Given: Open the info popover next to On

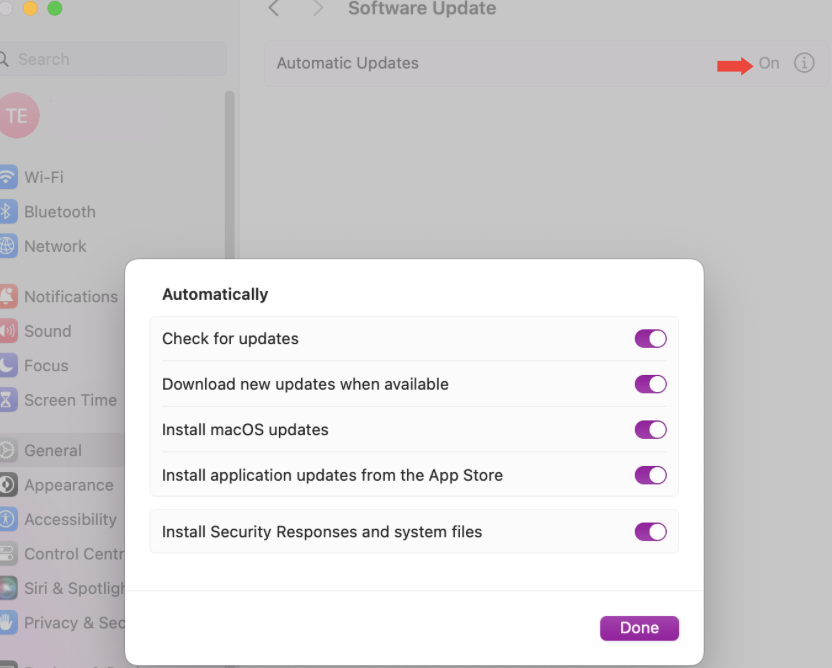Looking at the screenshot, I should [804, 62].
